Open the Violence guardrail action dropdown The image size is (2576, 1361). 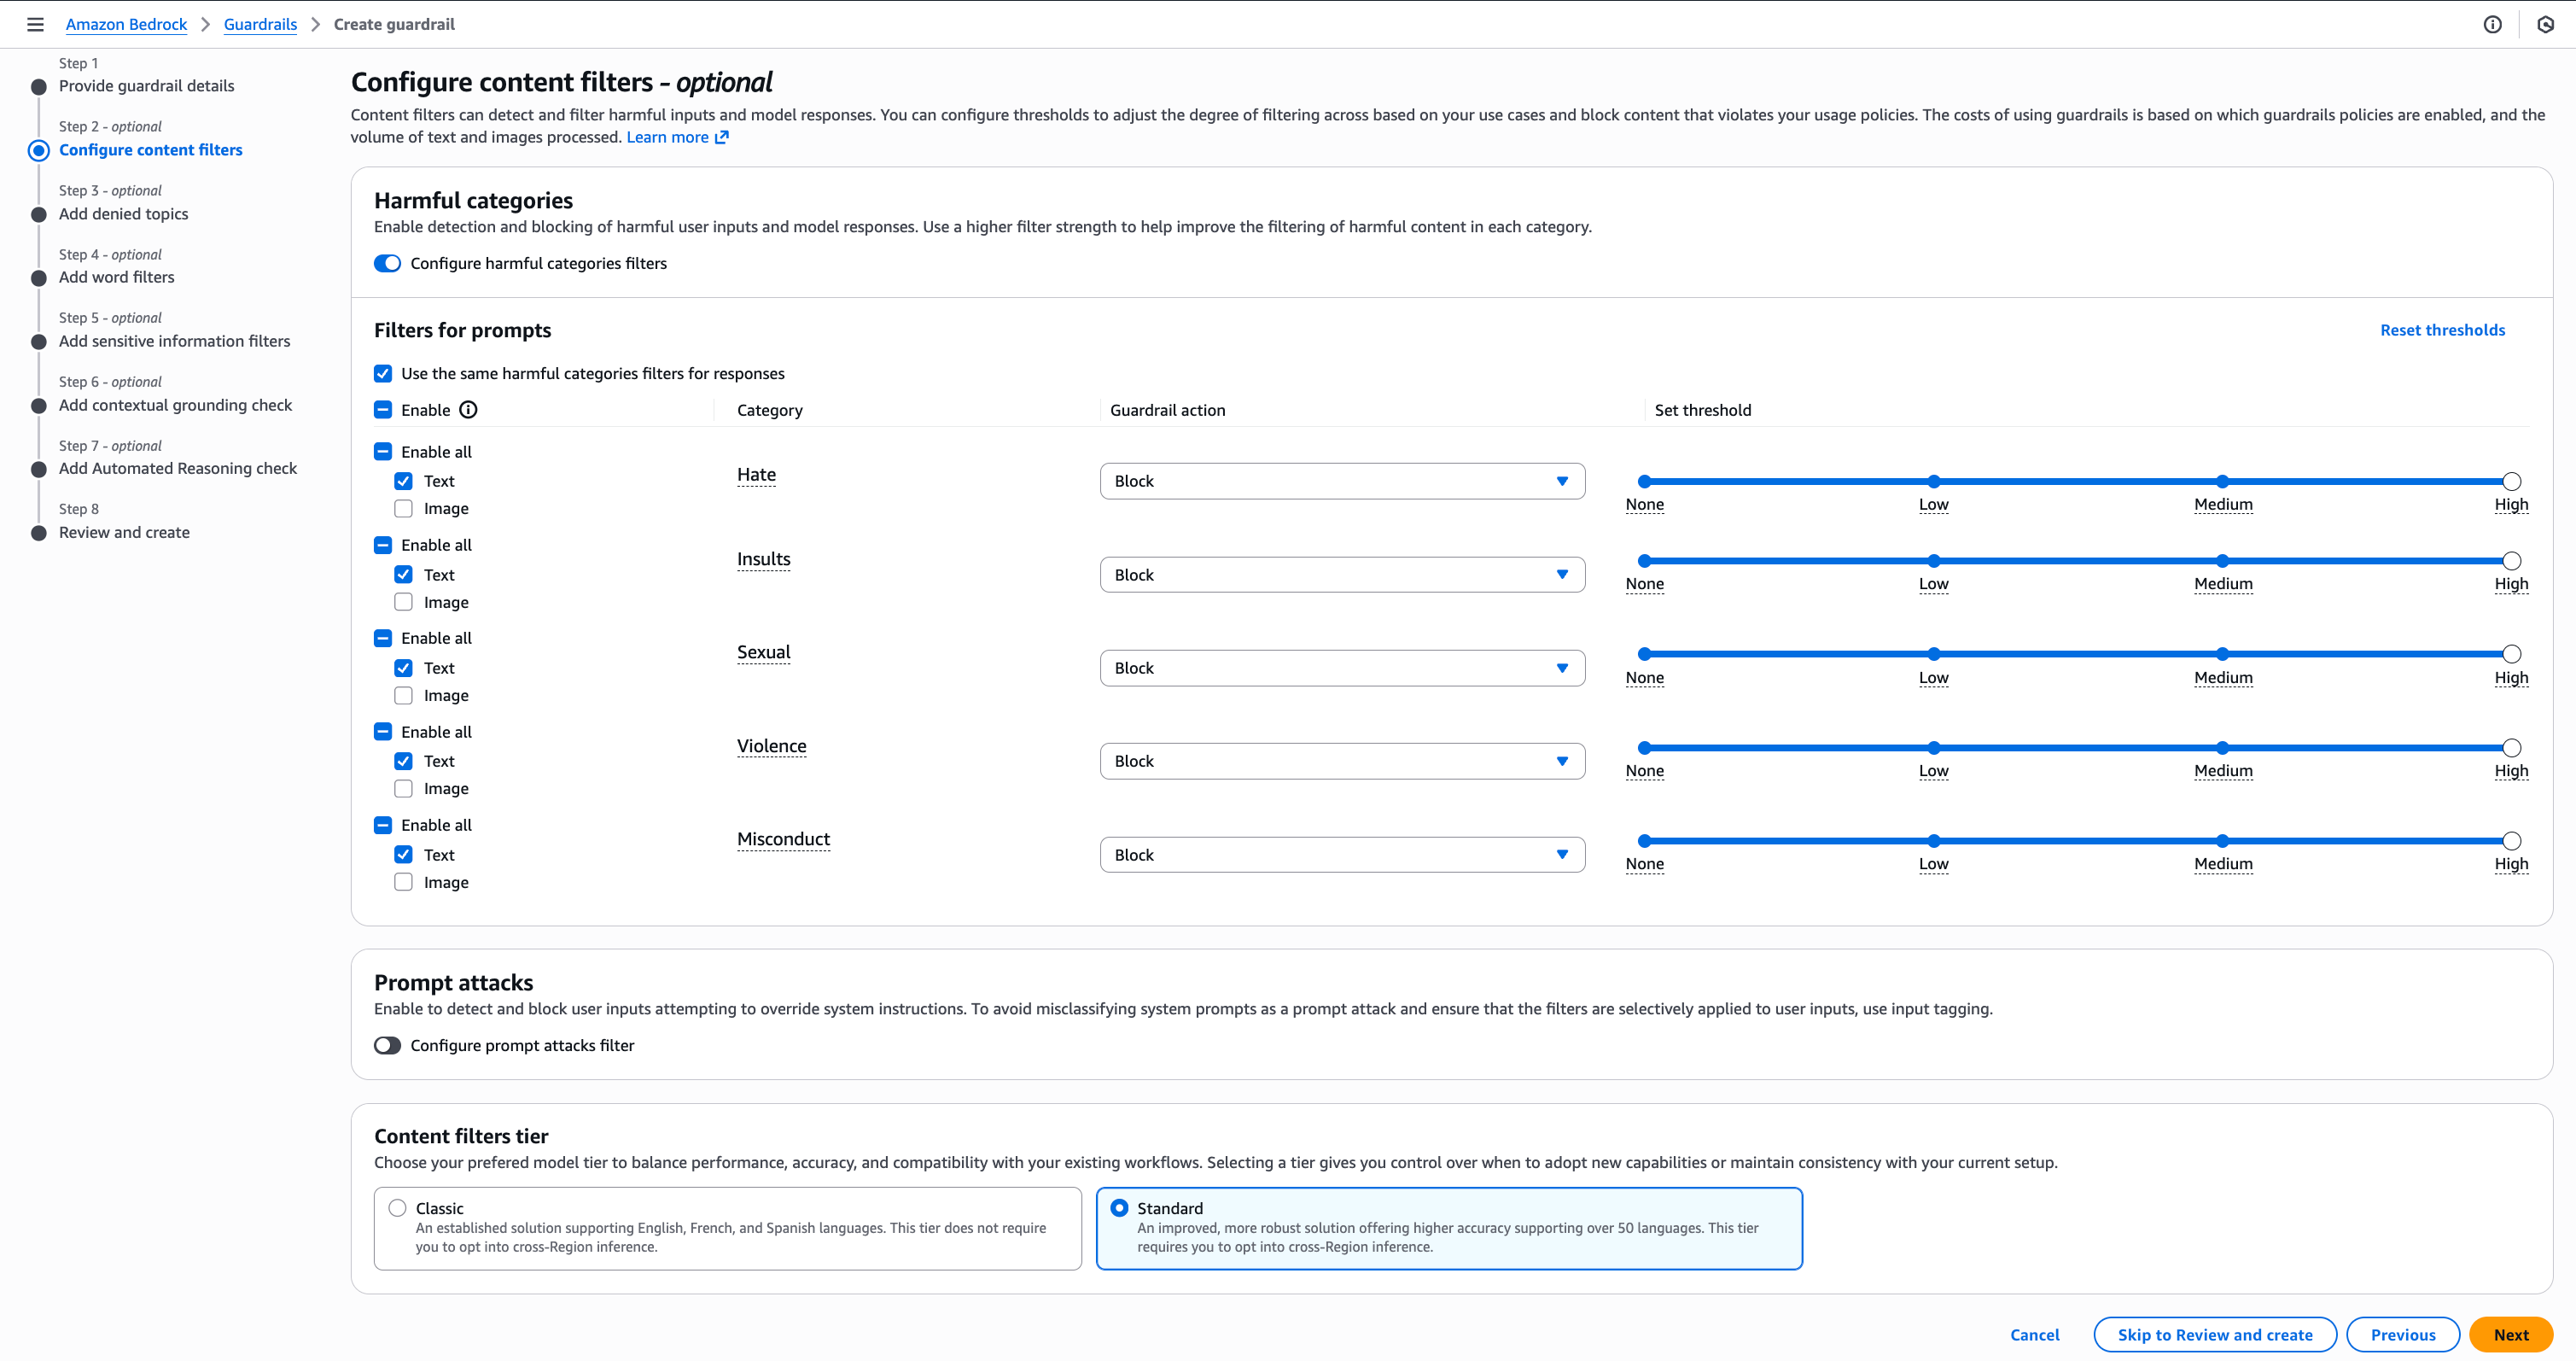point(1341,761)
